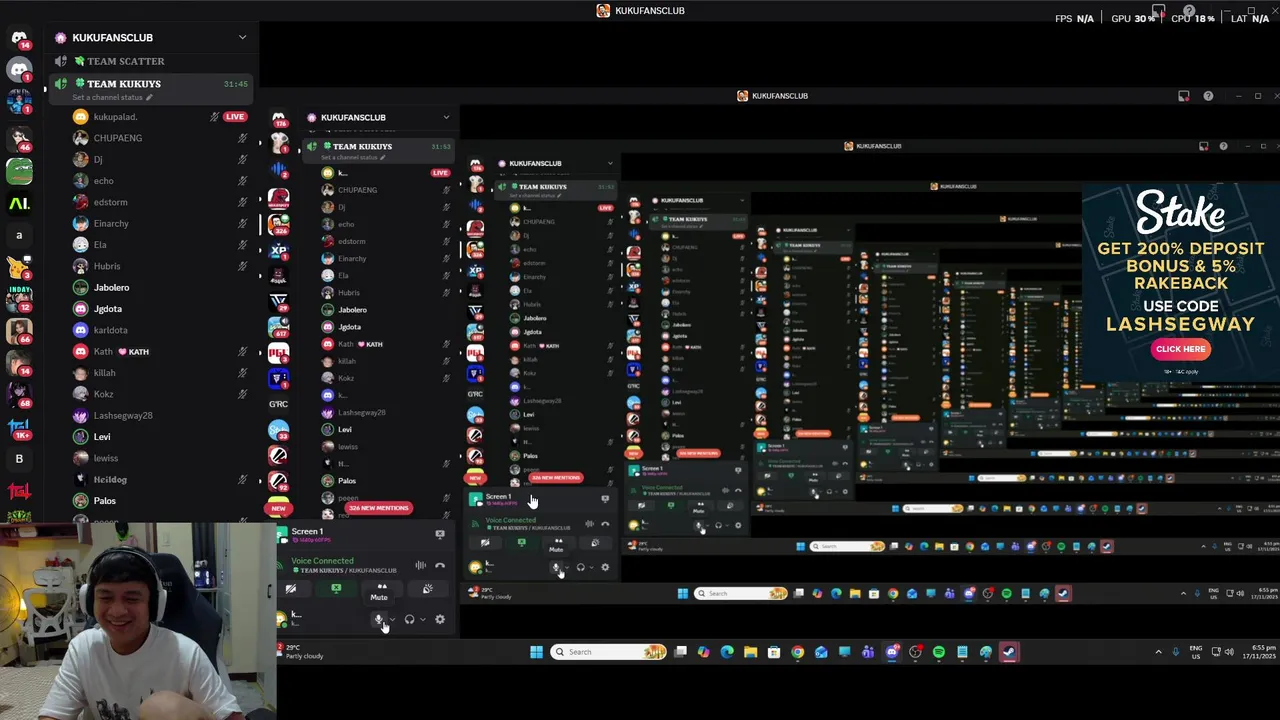Select member Jabolero in outer list
1280x720 pixels.
[111, 287]
